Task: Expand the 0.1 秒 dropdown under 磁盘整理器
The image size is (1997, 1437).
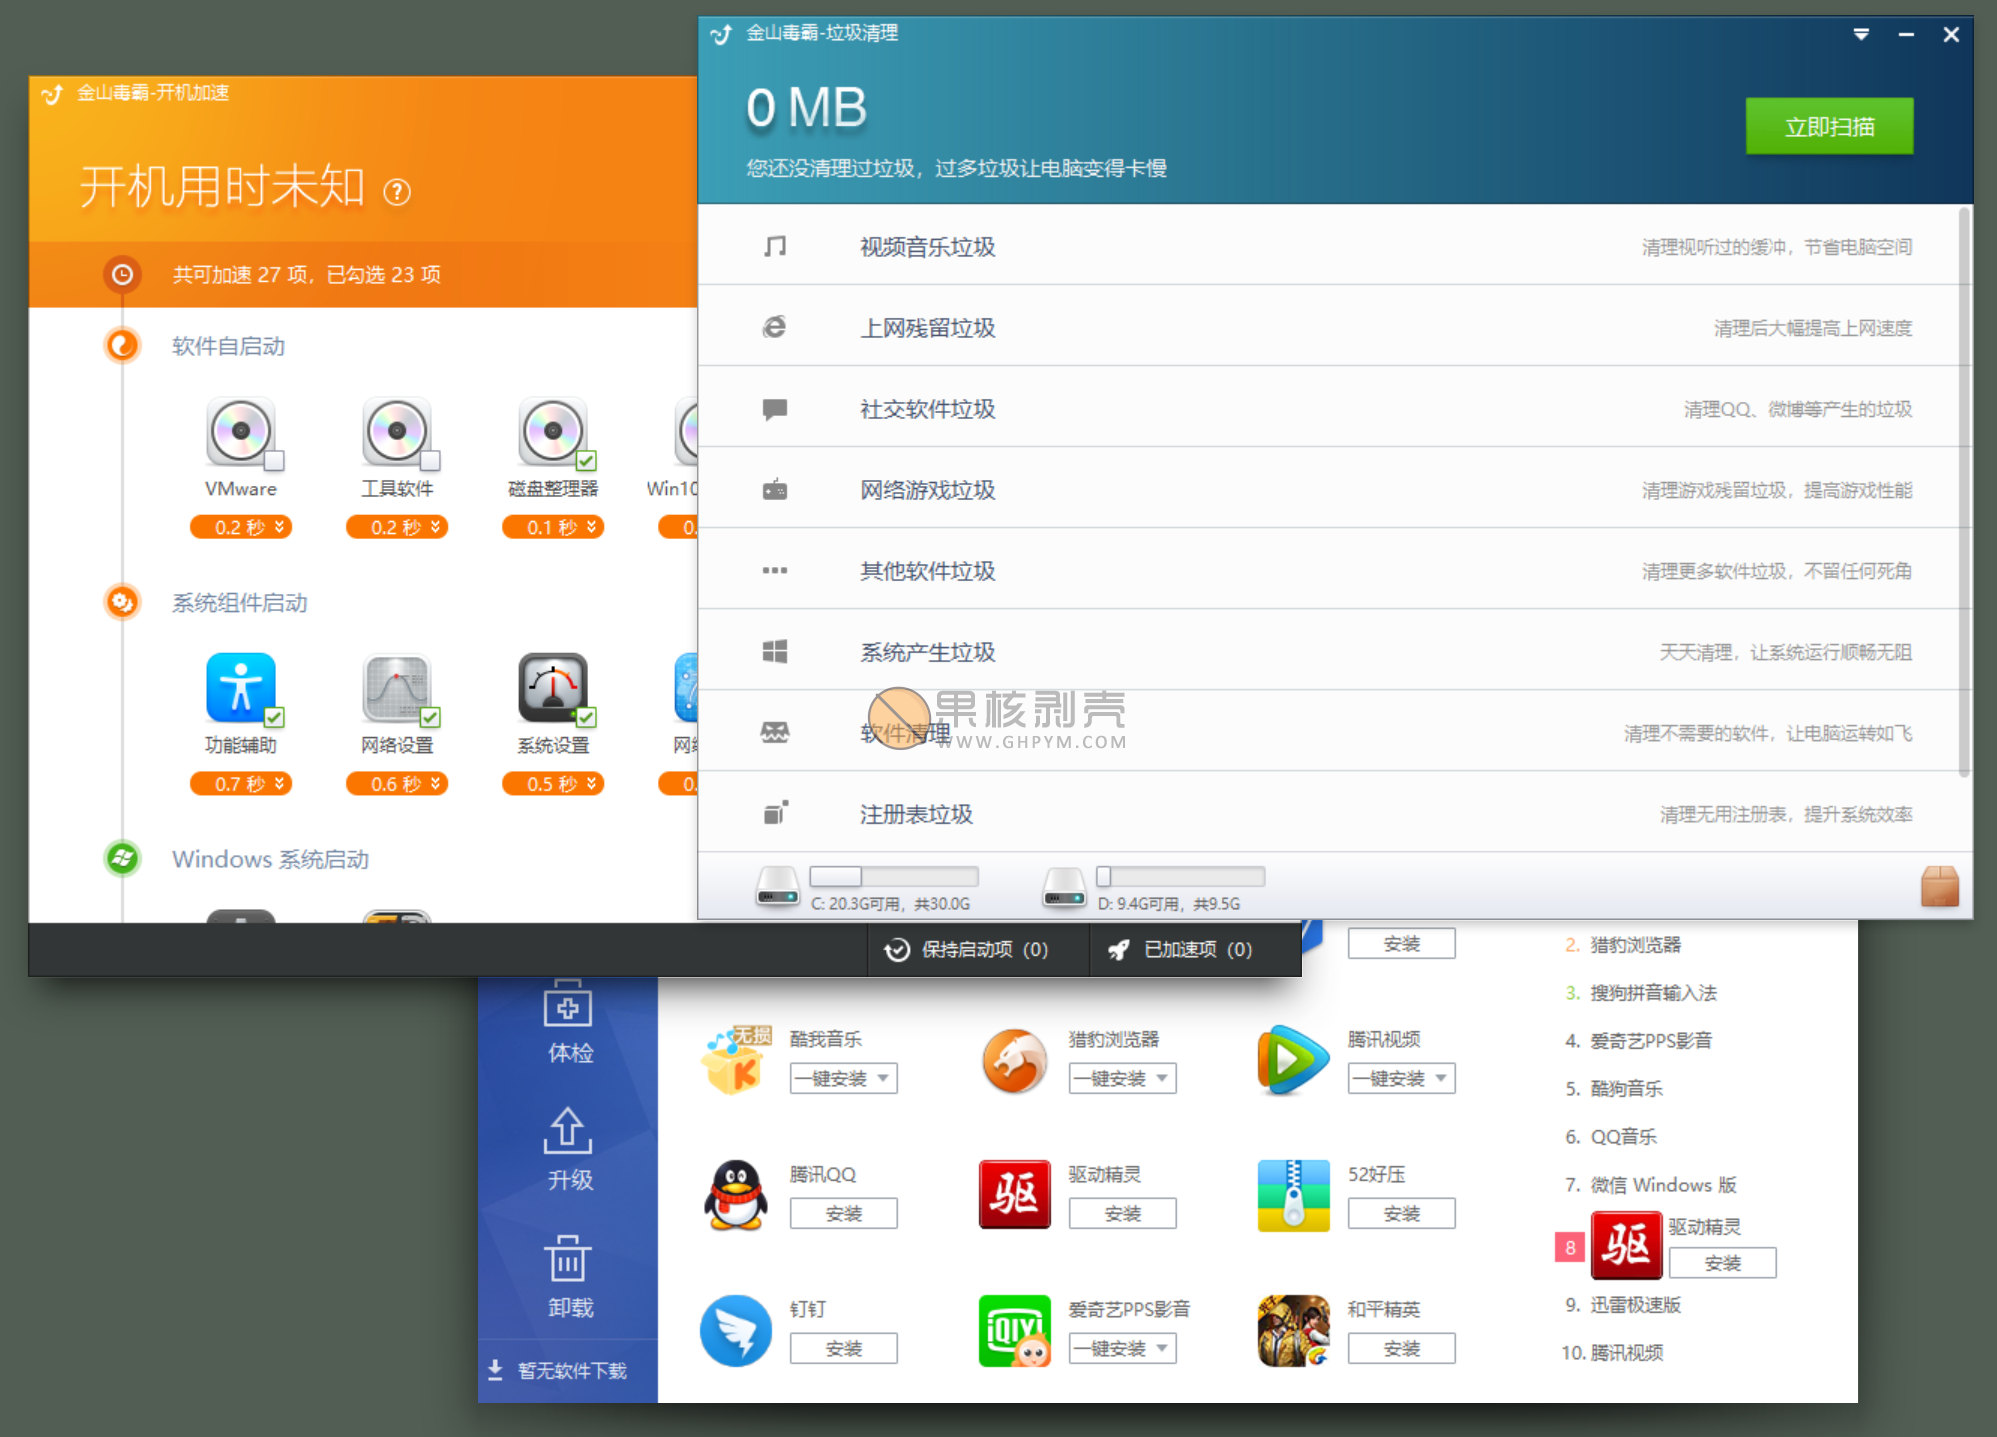Action: [x=553, y=527]
